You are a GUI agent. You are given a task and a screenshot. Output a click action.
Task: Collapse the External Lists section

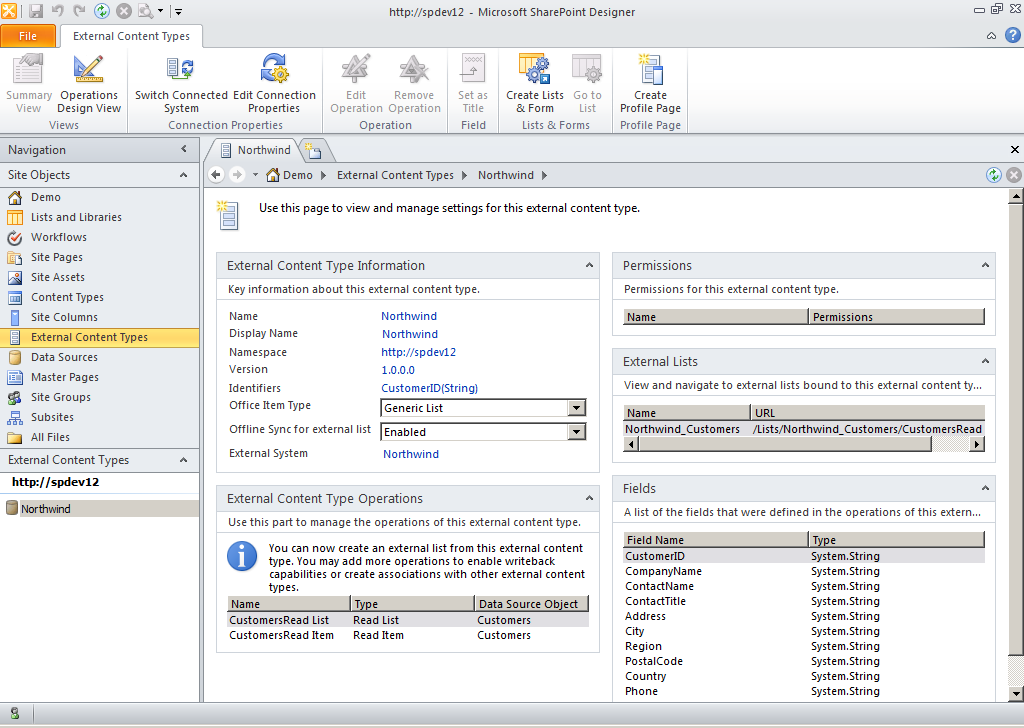[985, 361]
